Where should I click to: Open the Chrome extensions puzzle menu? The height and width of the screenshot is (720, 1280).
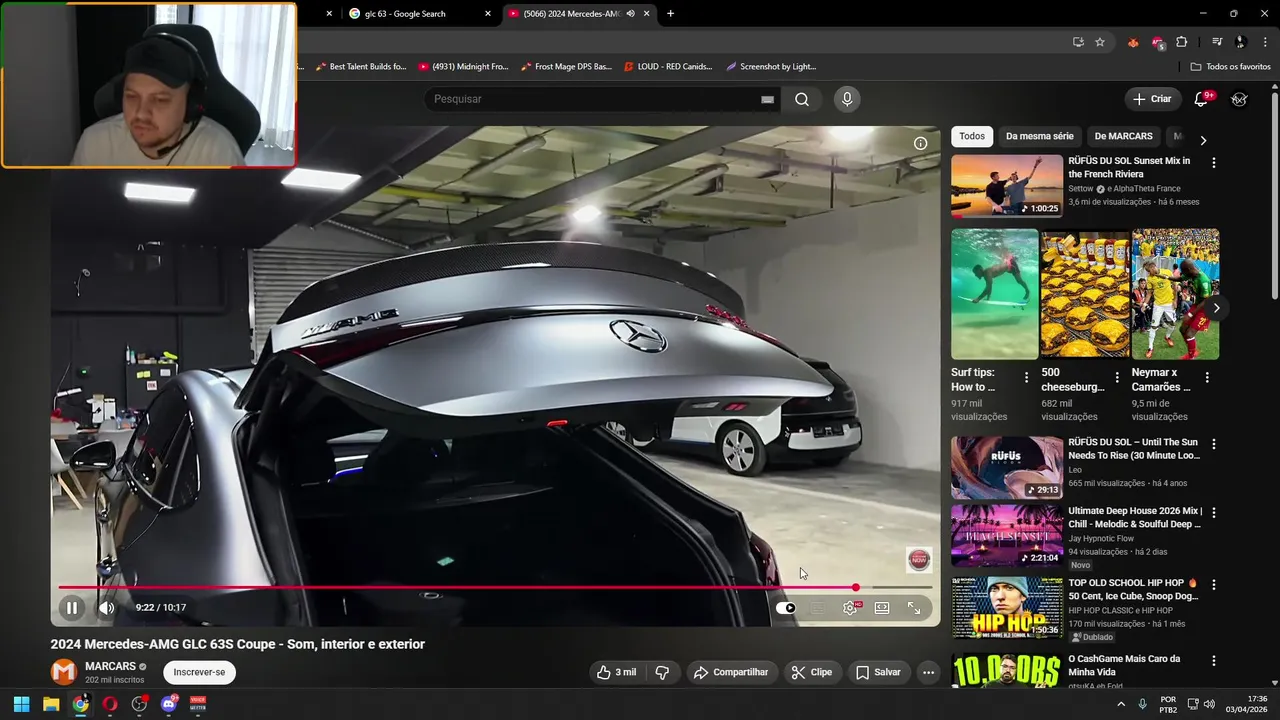click(1182, 42)
